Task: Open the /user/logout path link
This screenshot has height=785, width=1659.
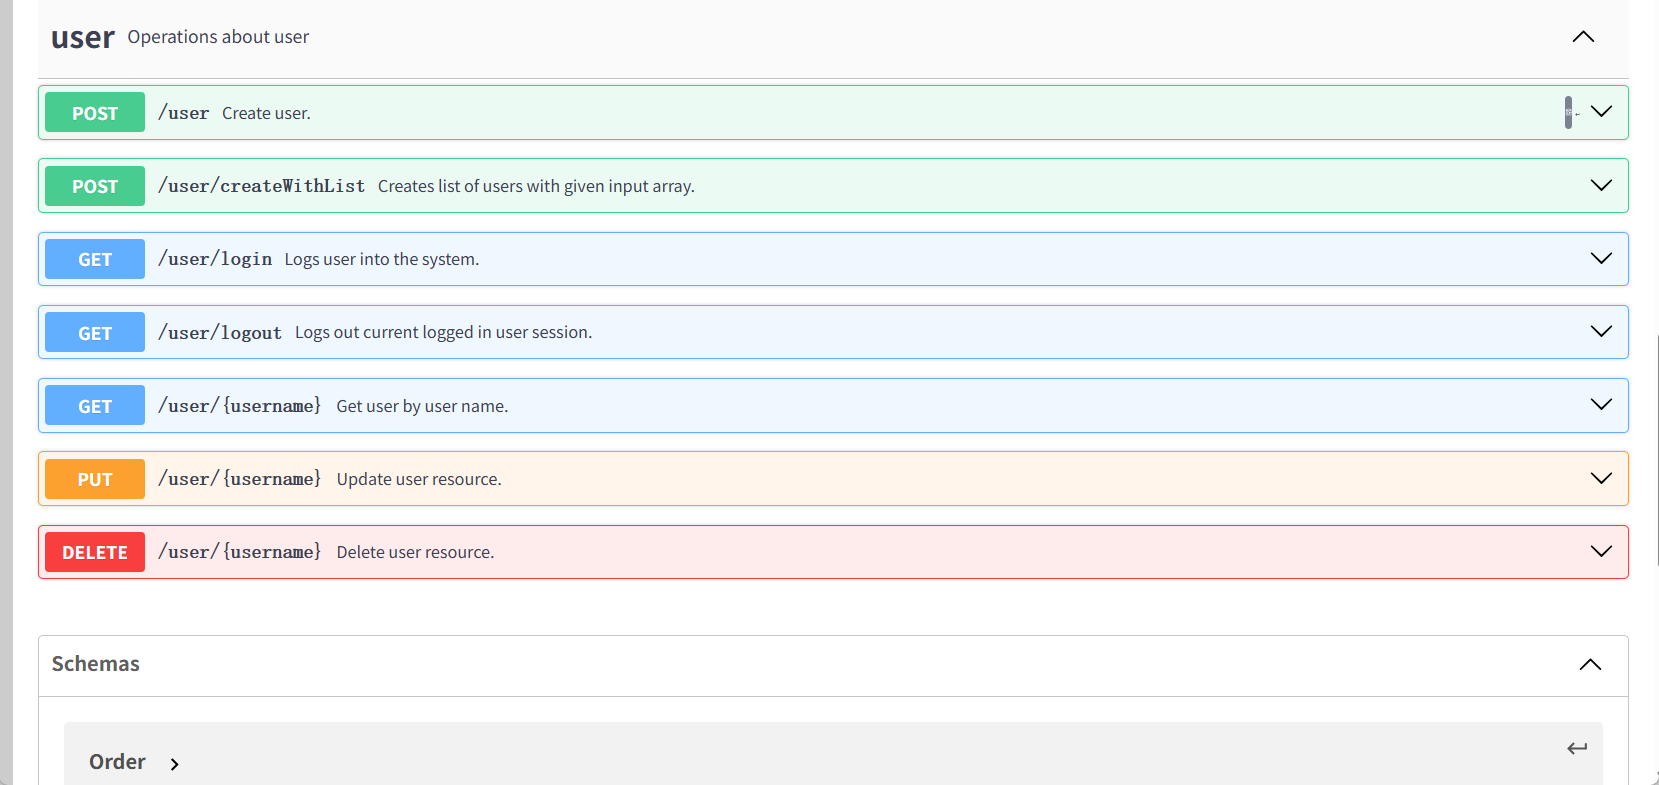Action: point(220,332)
